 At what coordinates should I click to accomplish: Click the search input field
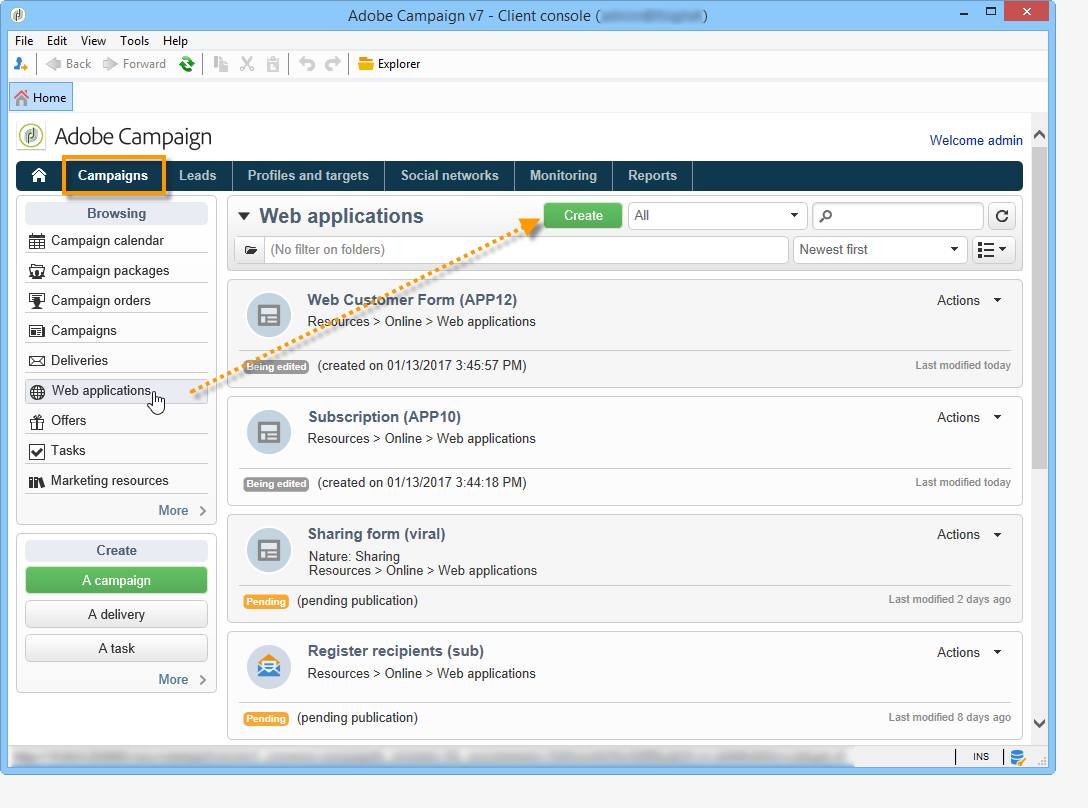898,216
